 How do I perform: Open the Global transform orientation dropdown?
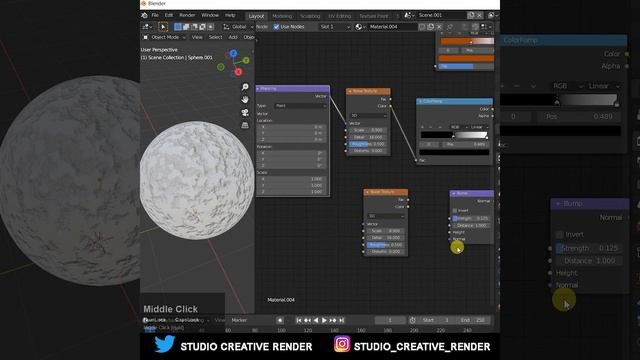point(238,27)
